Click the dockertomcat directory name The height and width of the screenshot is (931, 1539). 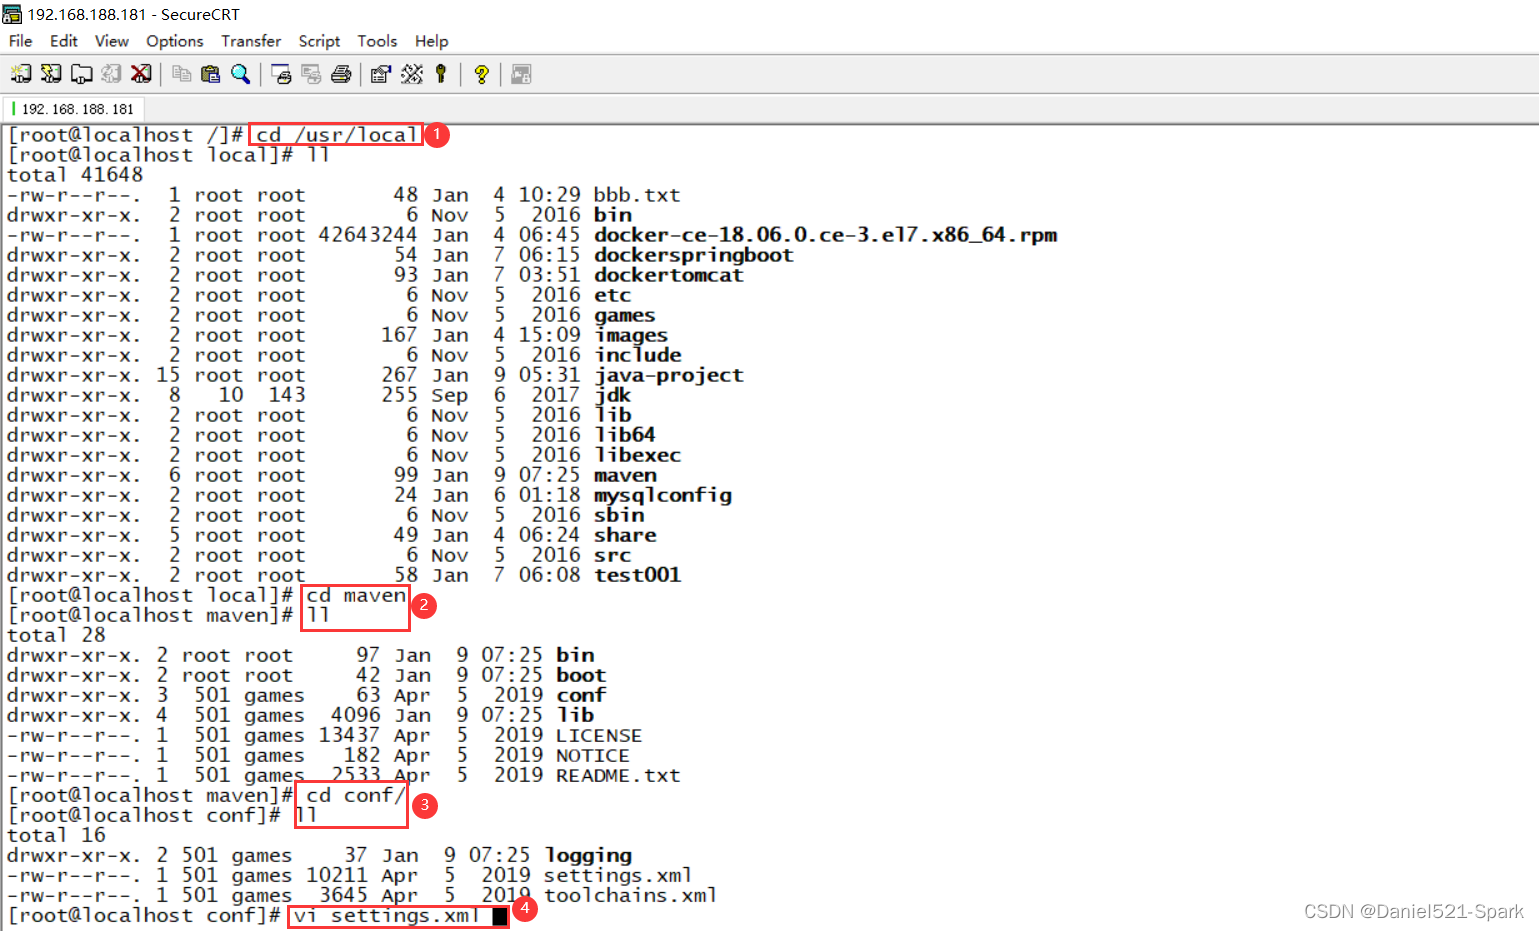(668, 275)
